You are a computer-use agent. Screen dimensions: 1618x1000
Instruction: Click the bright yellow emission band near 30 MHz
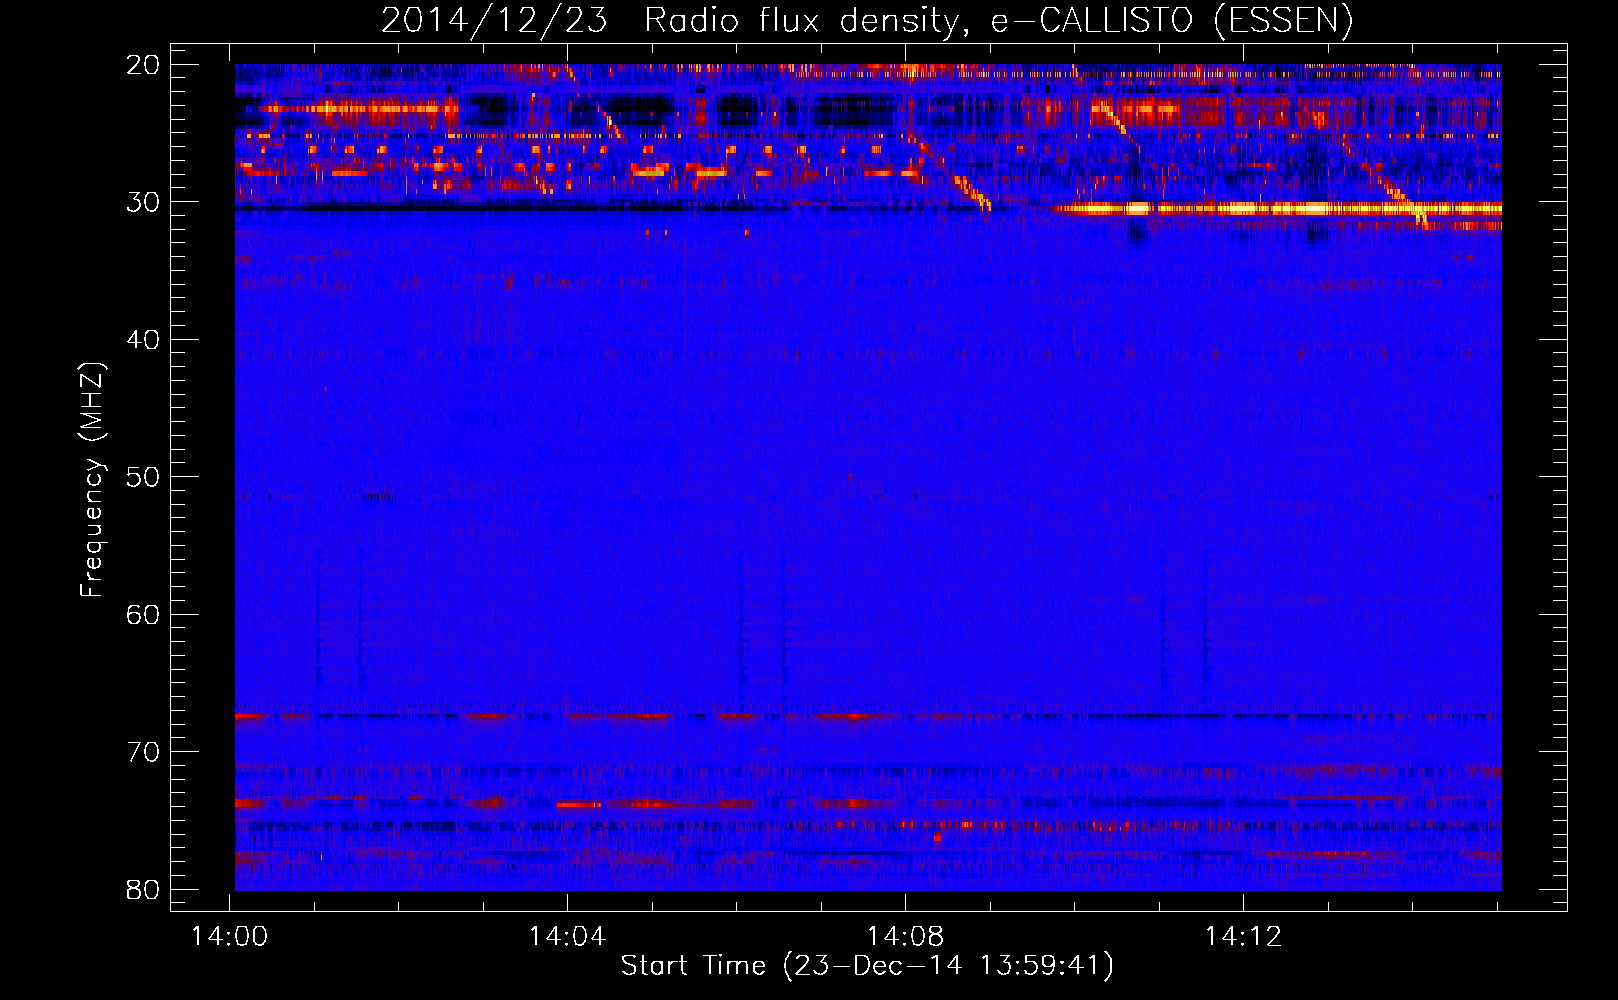pyautogui.click(x=1277, y=209)
